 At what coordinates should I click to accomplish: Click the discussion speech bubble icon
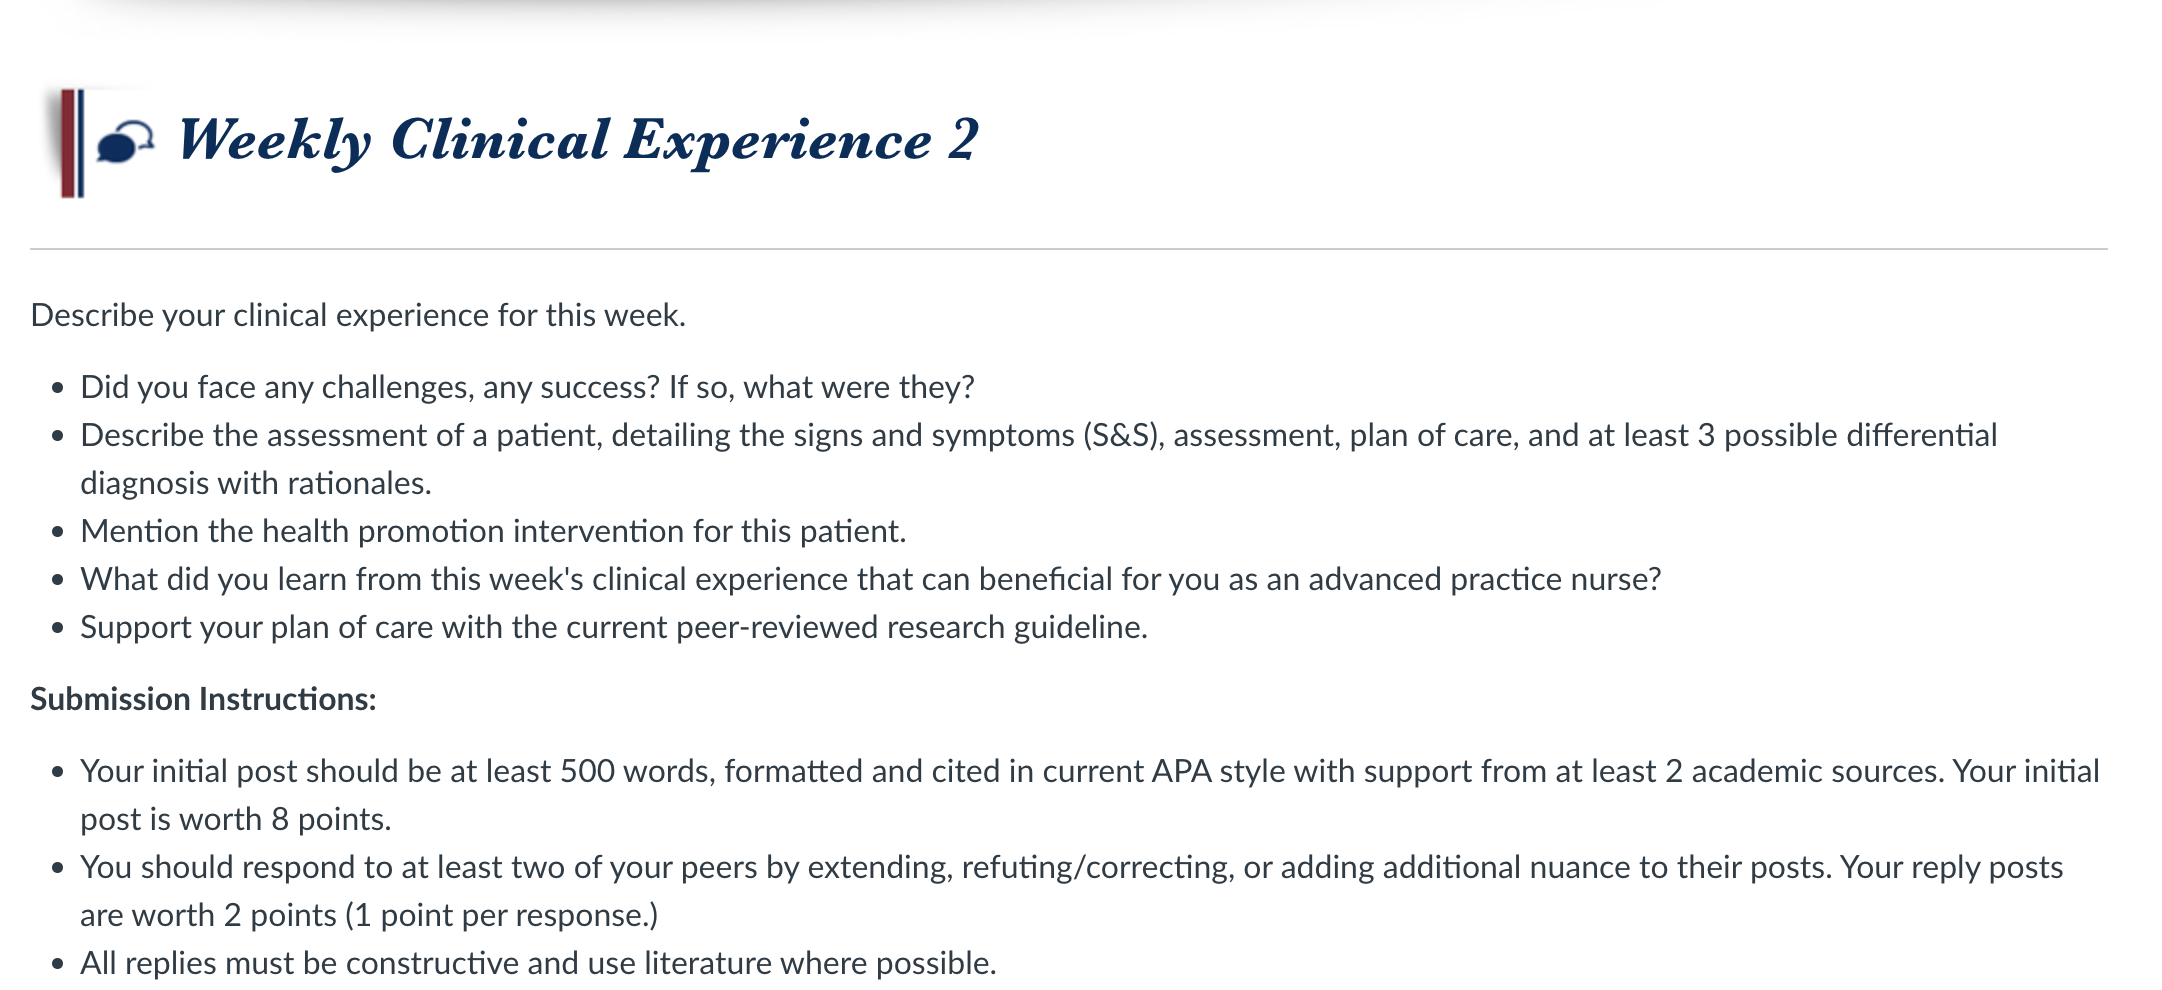(125, 142)
